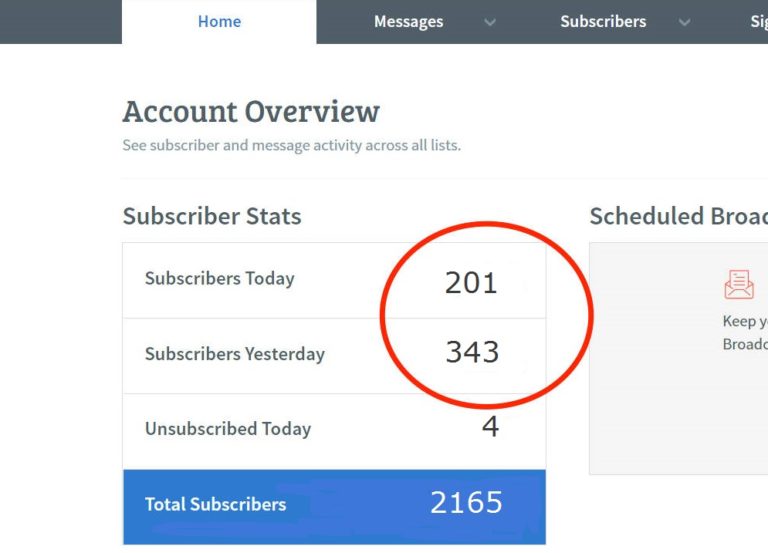Click the partially visible Sign Up Forms tab
The width and height of the screenshot is (768, 553).
[759, 22]
